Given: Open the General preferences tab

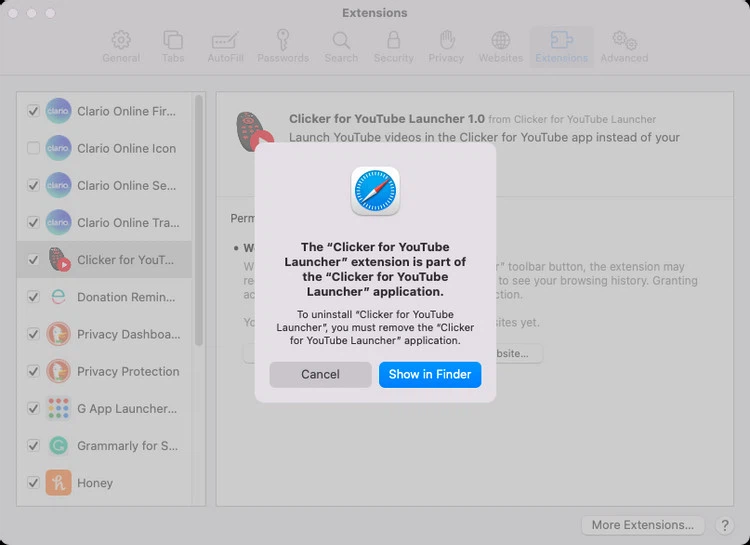Looking at the screenshot, I should click(x=121, y=46).
